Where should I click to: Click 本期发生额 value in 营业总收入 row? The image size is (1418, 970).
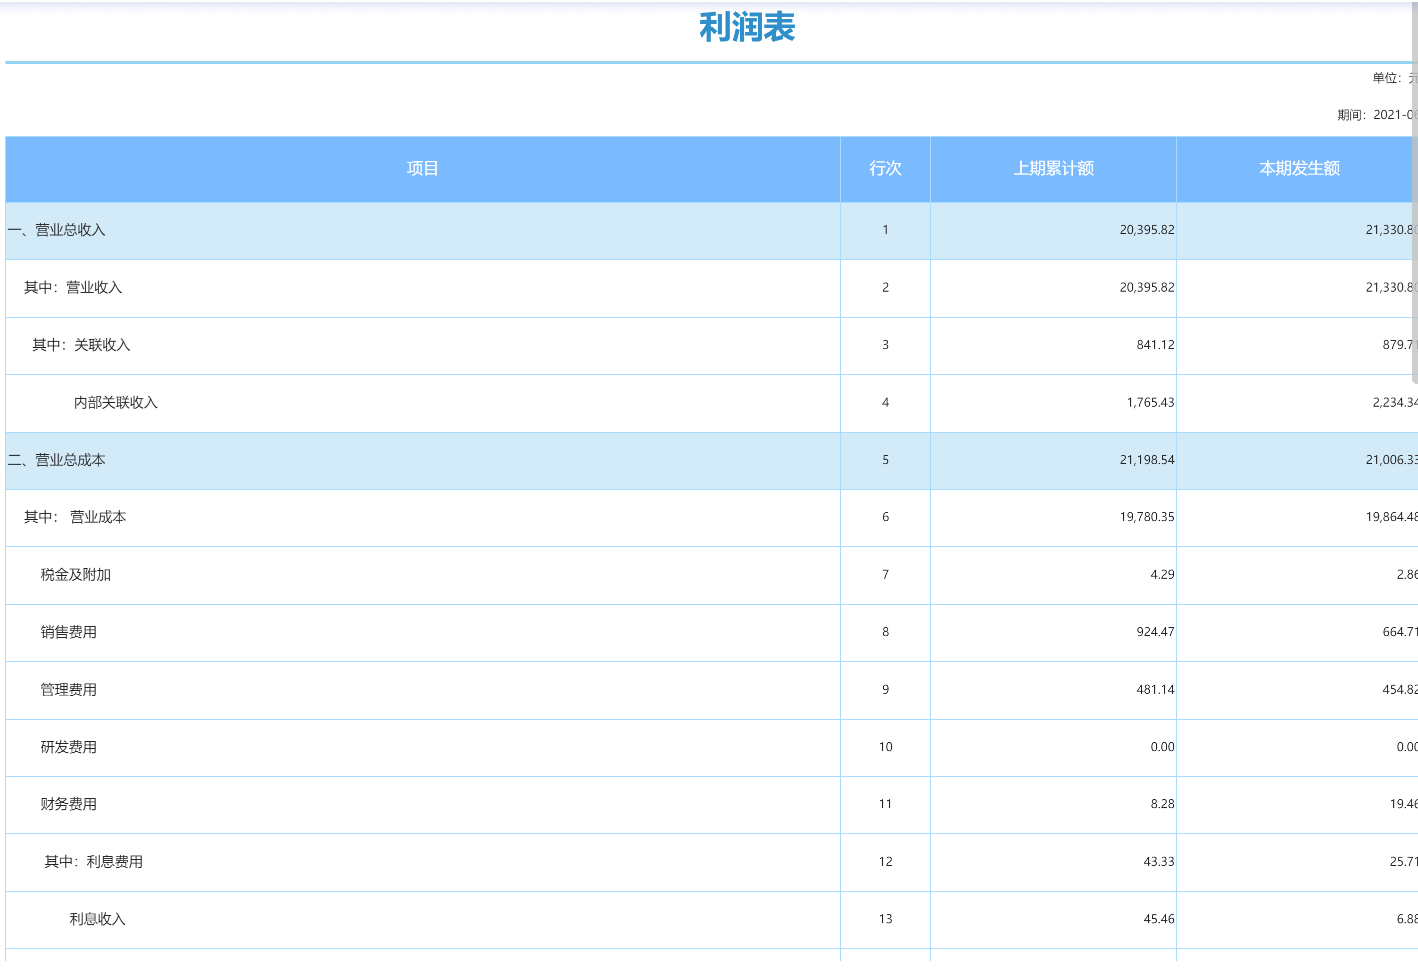[1391, 230]
